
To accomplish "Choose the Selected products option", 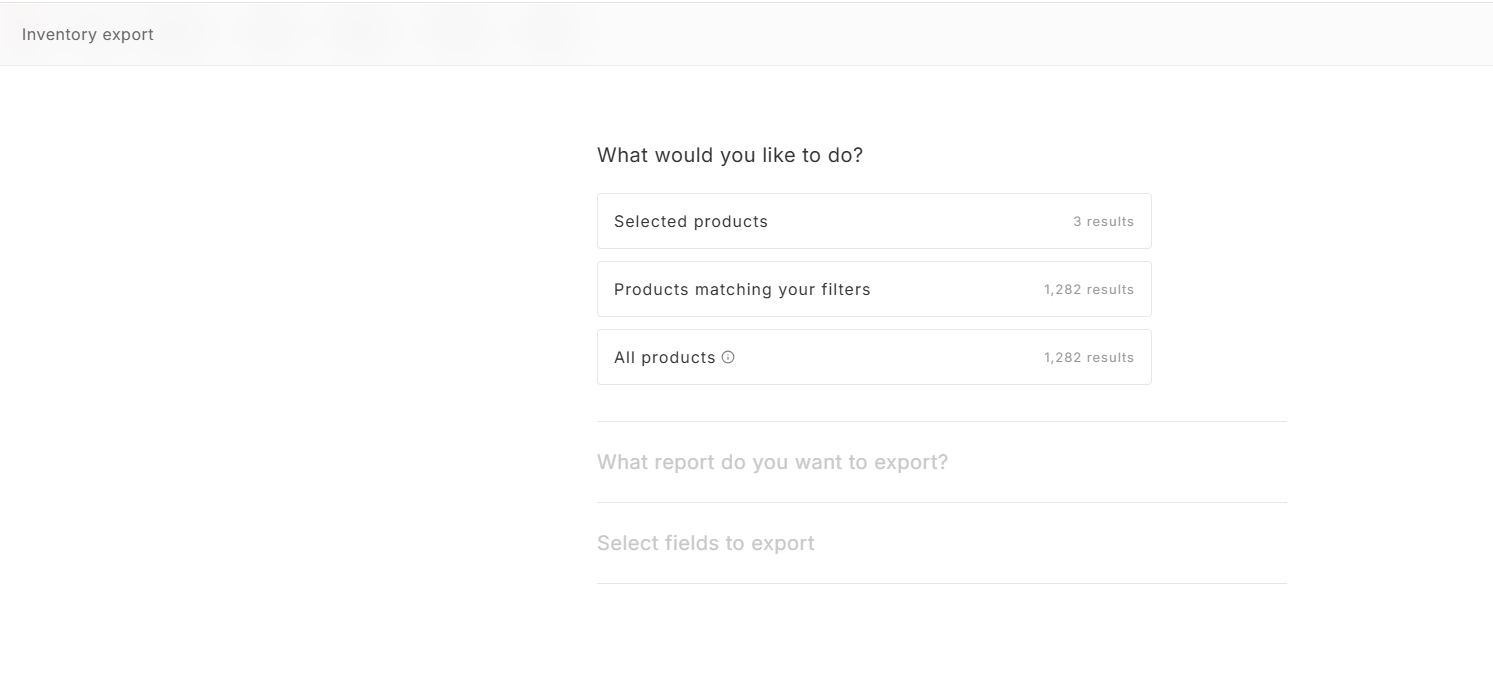I will pos(874,221).
